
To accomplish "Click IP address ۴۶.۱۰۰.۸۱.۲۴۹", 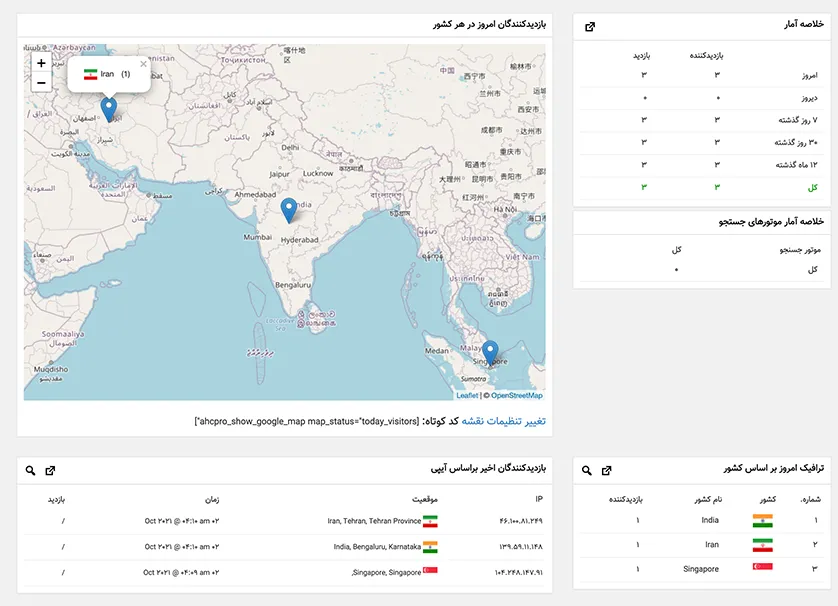I will (521, 521).
